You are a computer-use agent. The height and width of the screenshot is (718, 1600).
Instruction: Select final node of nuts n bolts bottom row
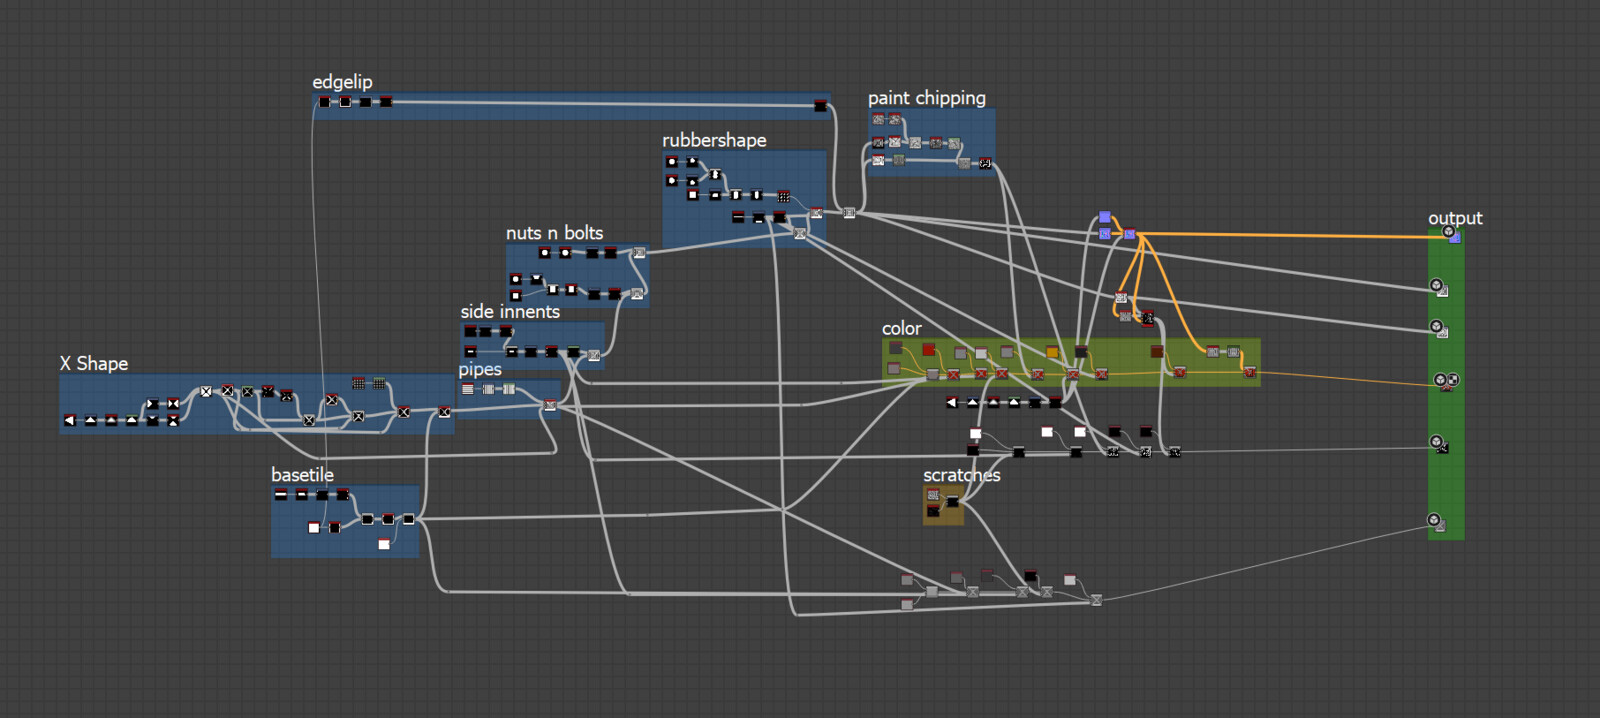(x=637, y=294)
